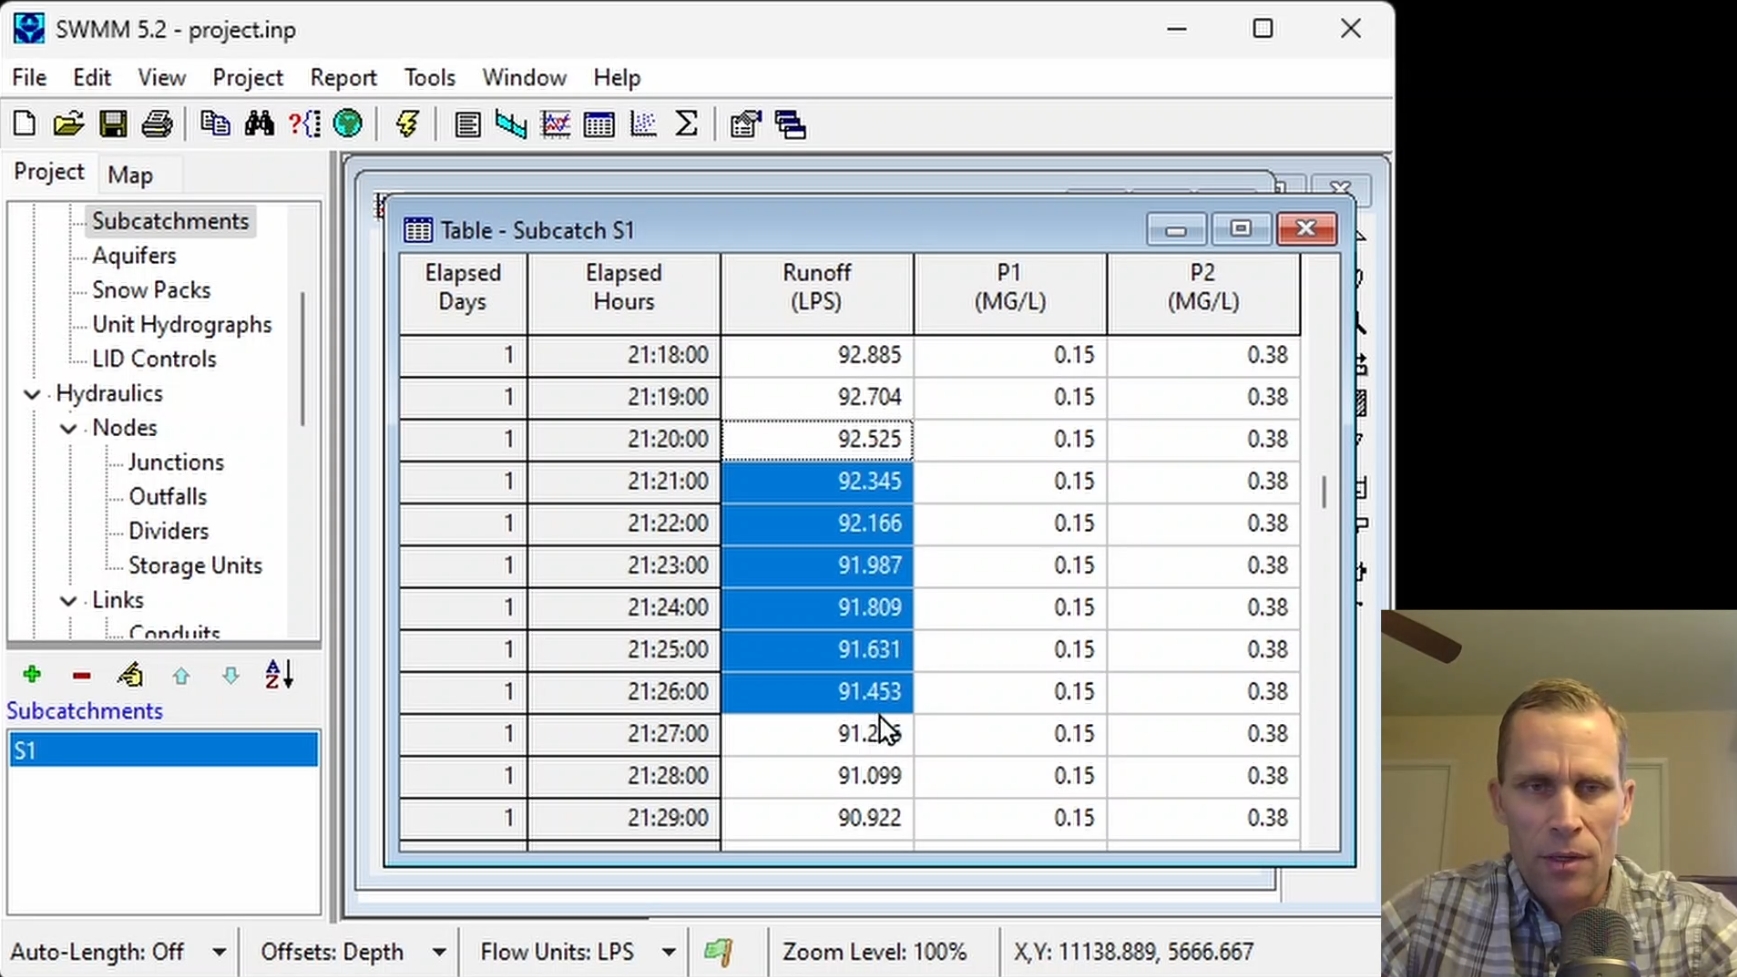This screenshot has width=1737, height=977.
Task: Run simulation with the lightning bolt icon
Action: tap(407, 124)
